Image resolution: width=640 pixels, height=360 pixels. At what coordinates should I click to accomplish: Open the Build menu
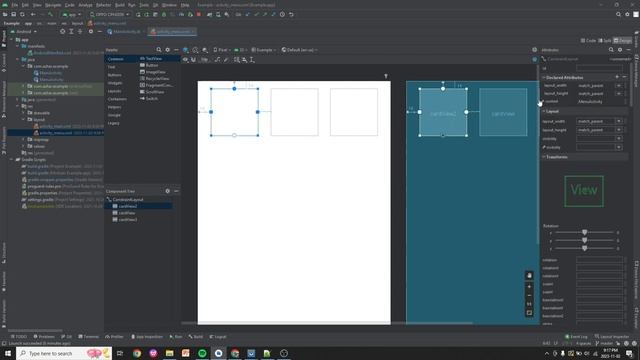pos(120,5)
